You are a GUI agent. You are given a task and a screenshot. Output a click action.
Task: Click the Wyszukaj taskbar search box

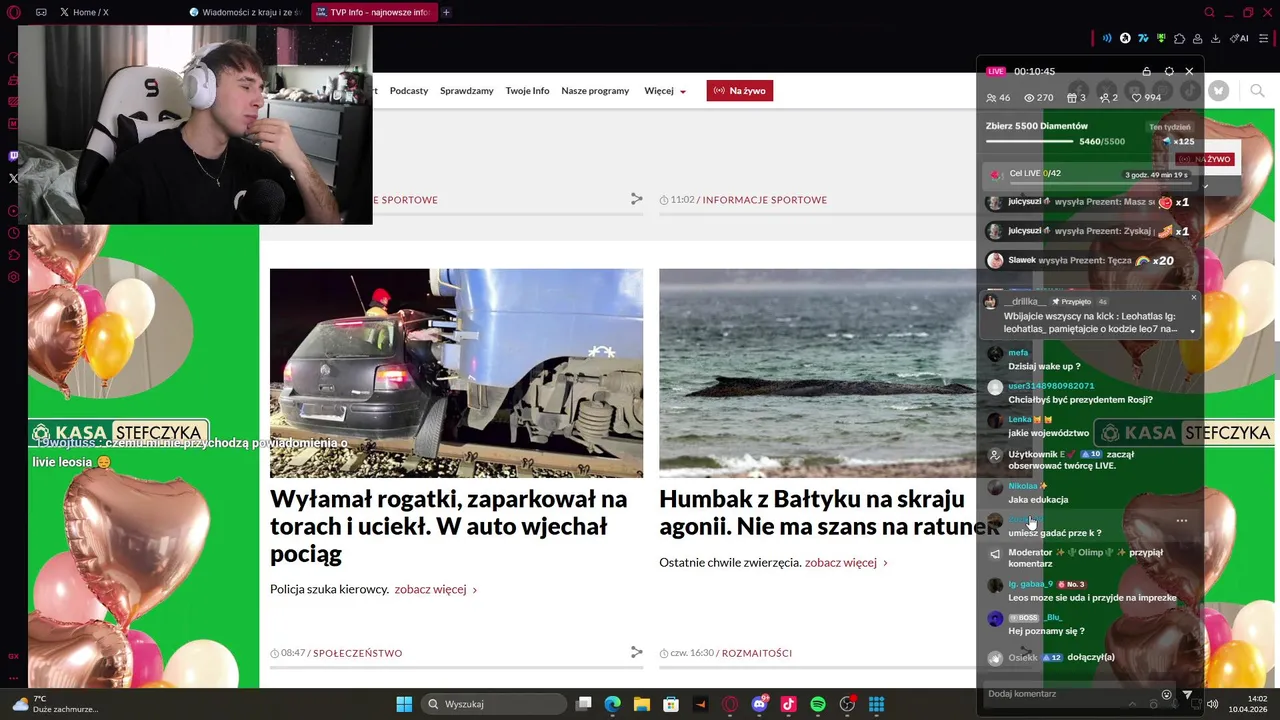point(495,704)
